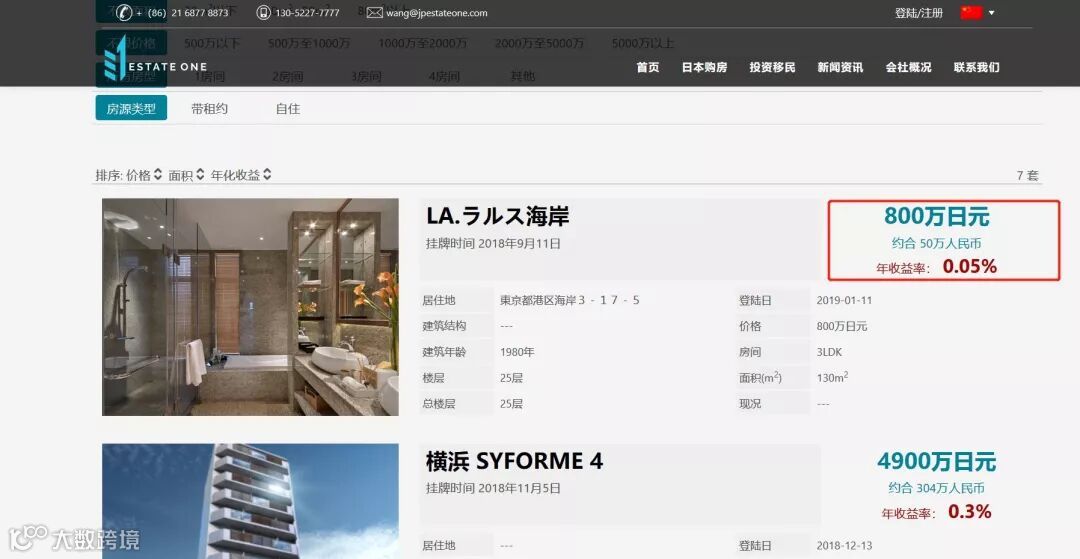The image size is (1080, 559).
Task: Click the 挂牌时间 2018年11月5日 text
Action: click(493, 488)
